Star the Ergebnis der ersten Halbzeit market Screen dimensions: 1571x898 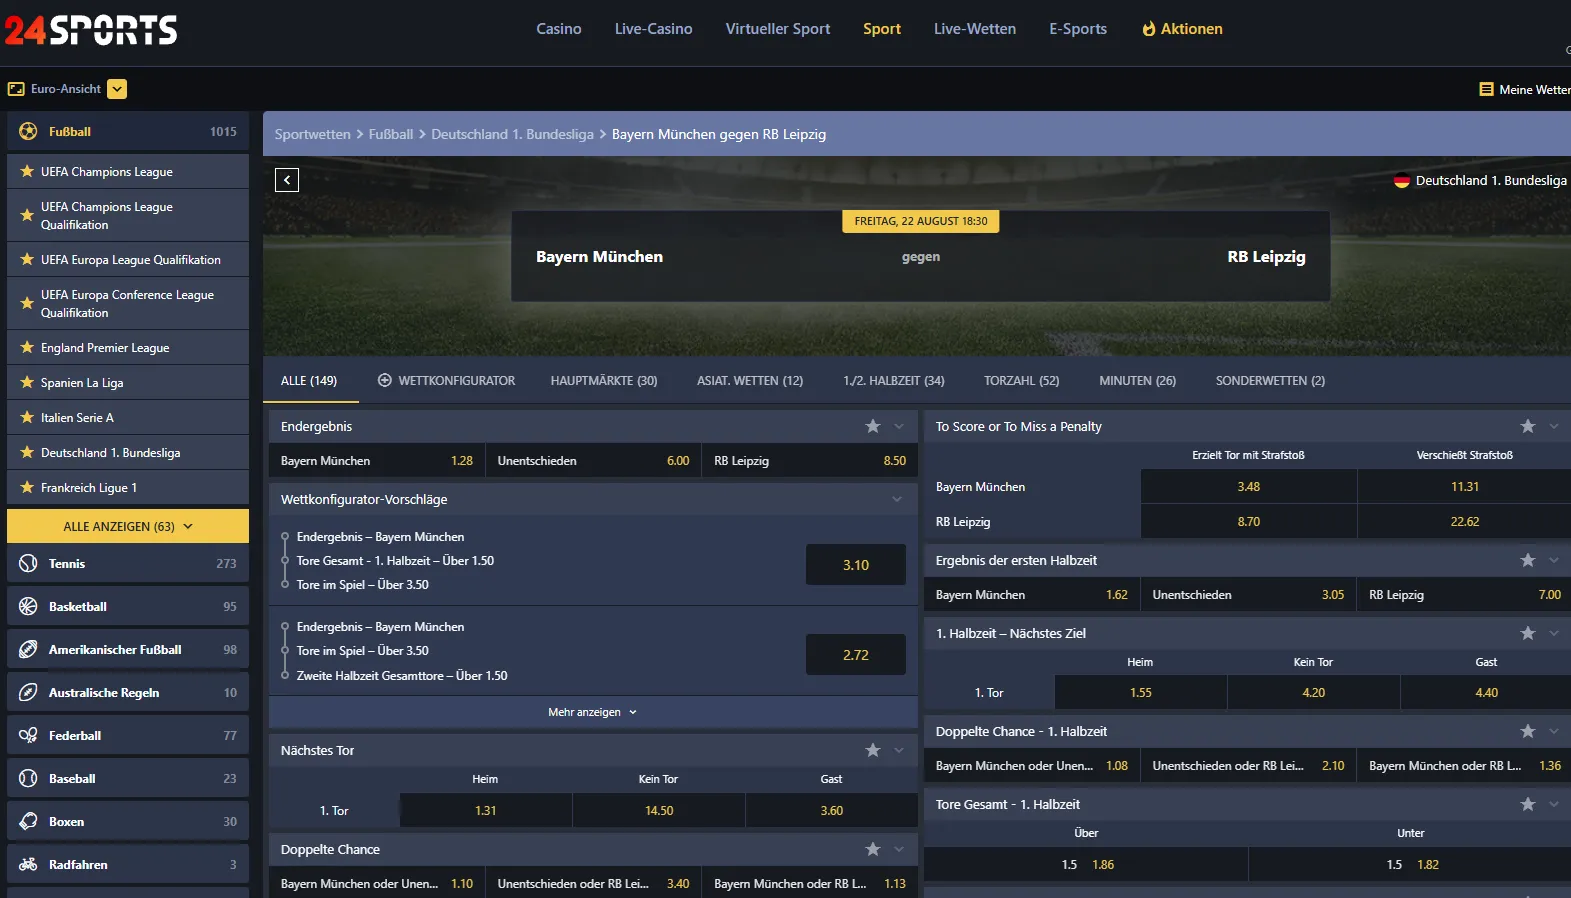tap(1528, 560)
